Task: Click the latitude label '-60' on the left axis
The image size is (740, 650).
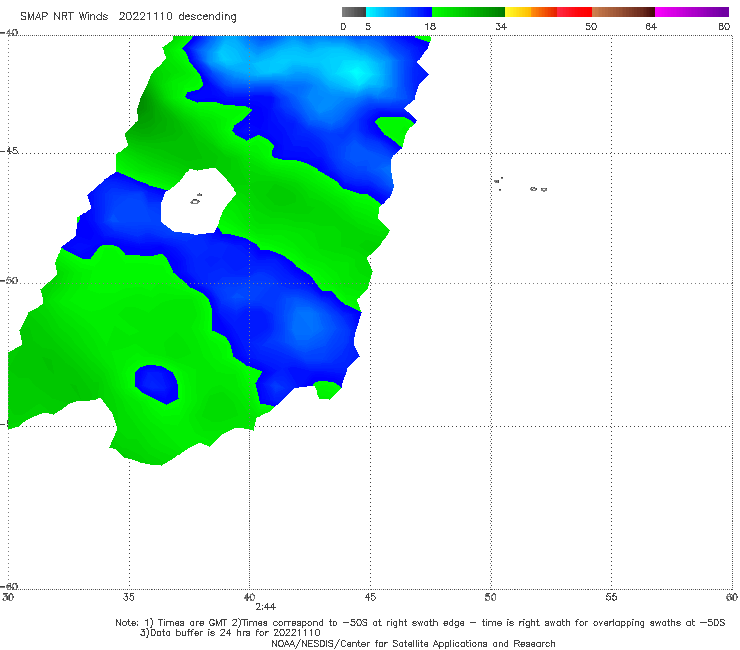Action: [9, 586]
